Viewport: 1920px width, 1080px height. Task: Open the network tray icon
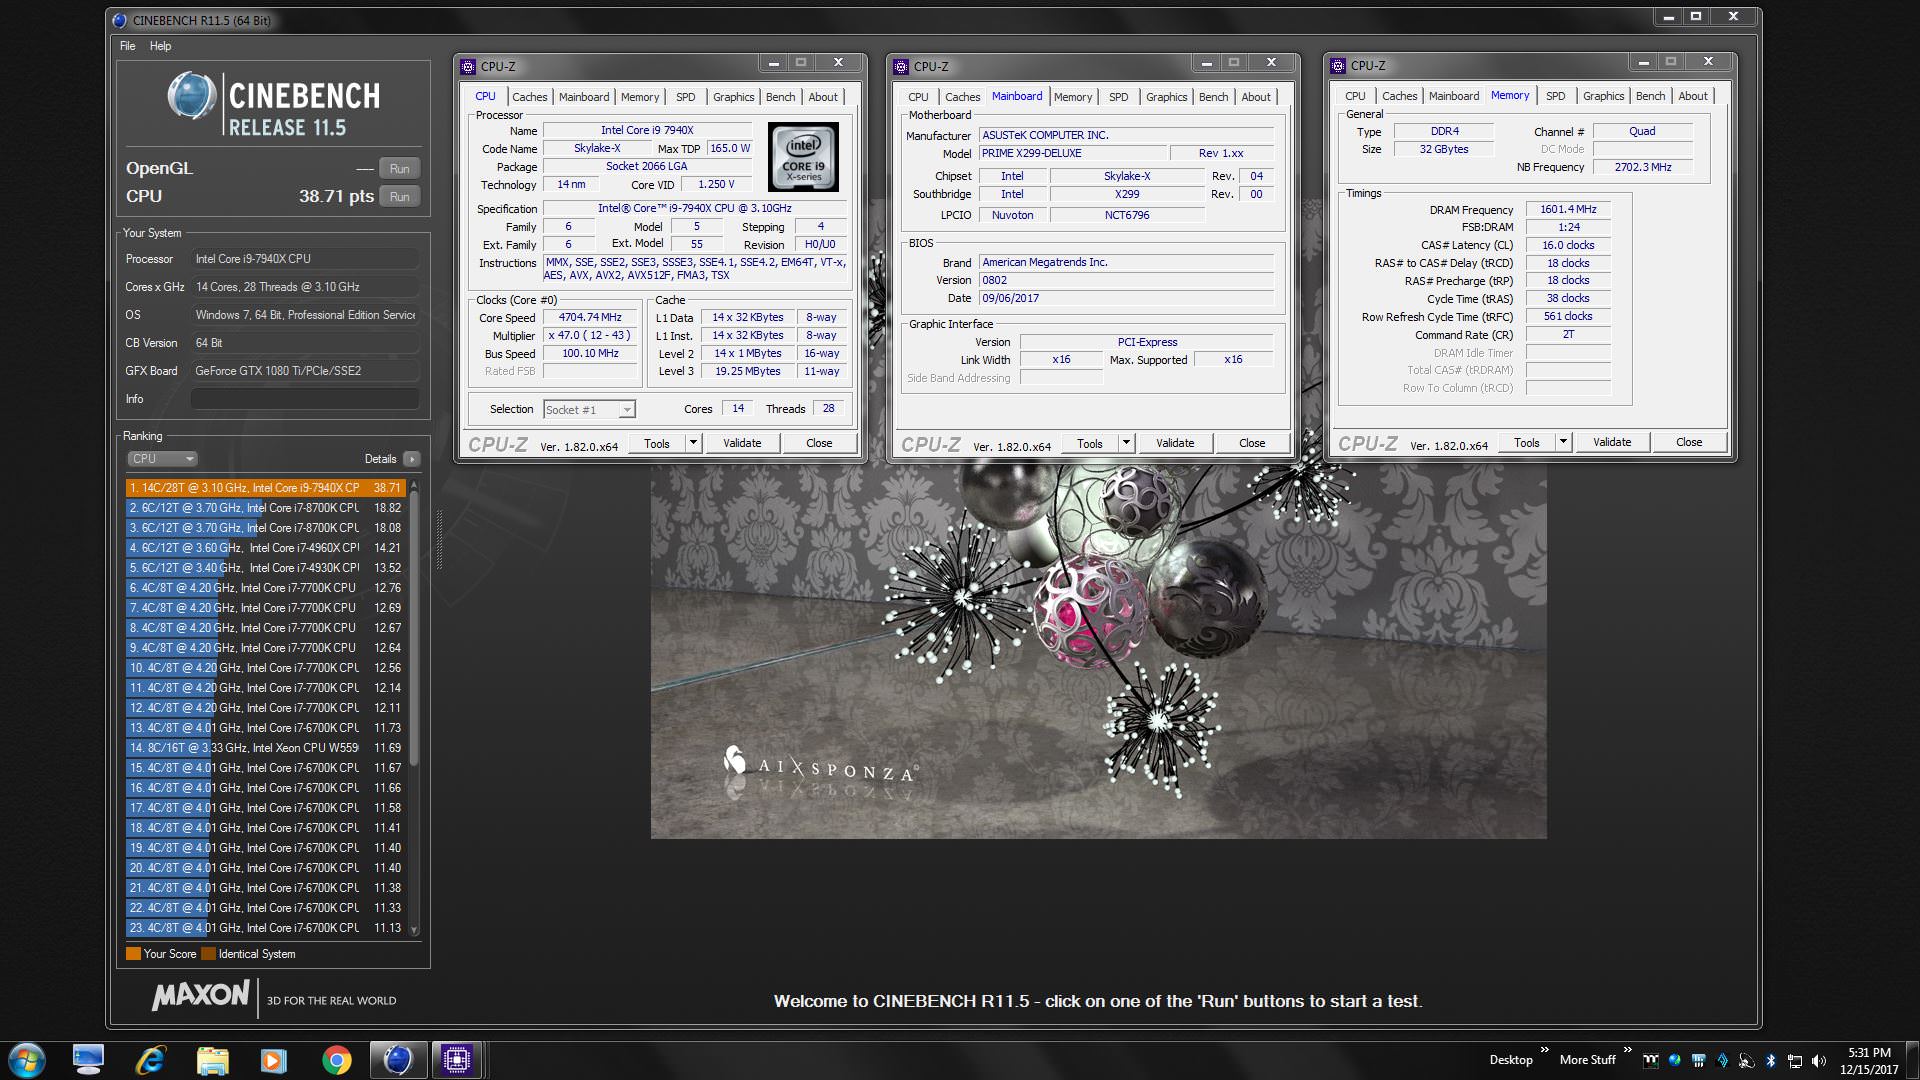pyautogui.click(x=1795, y=1060)
